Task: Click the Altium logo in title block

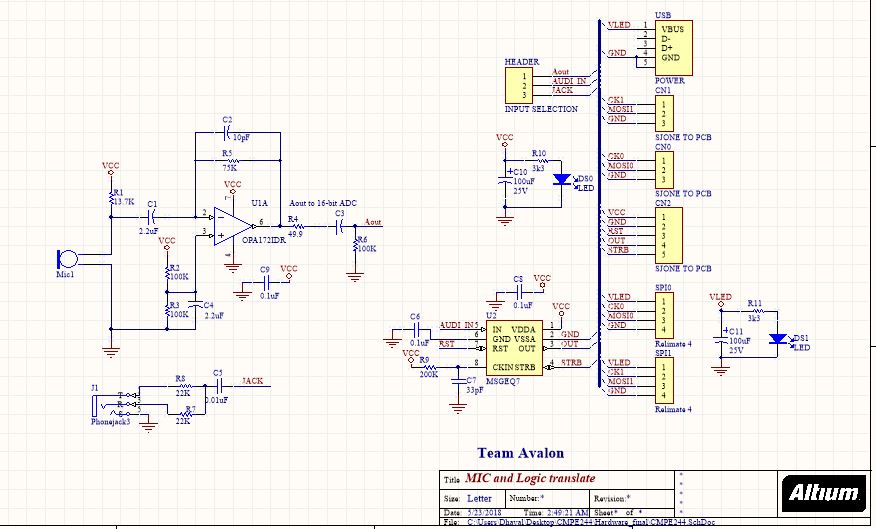Action: coord(823,493)
